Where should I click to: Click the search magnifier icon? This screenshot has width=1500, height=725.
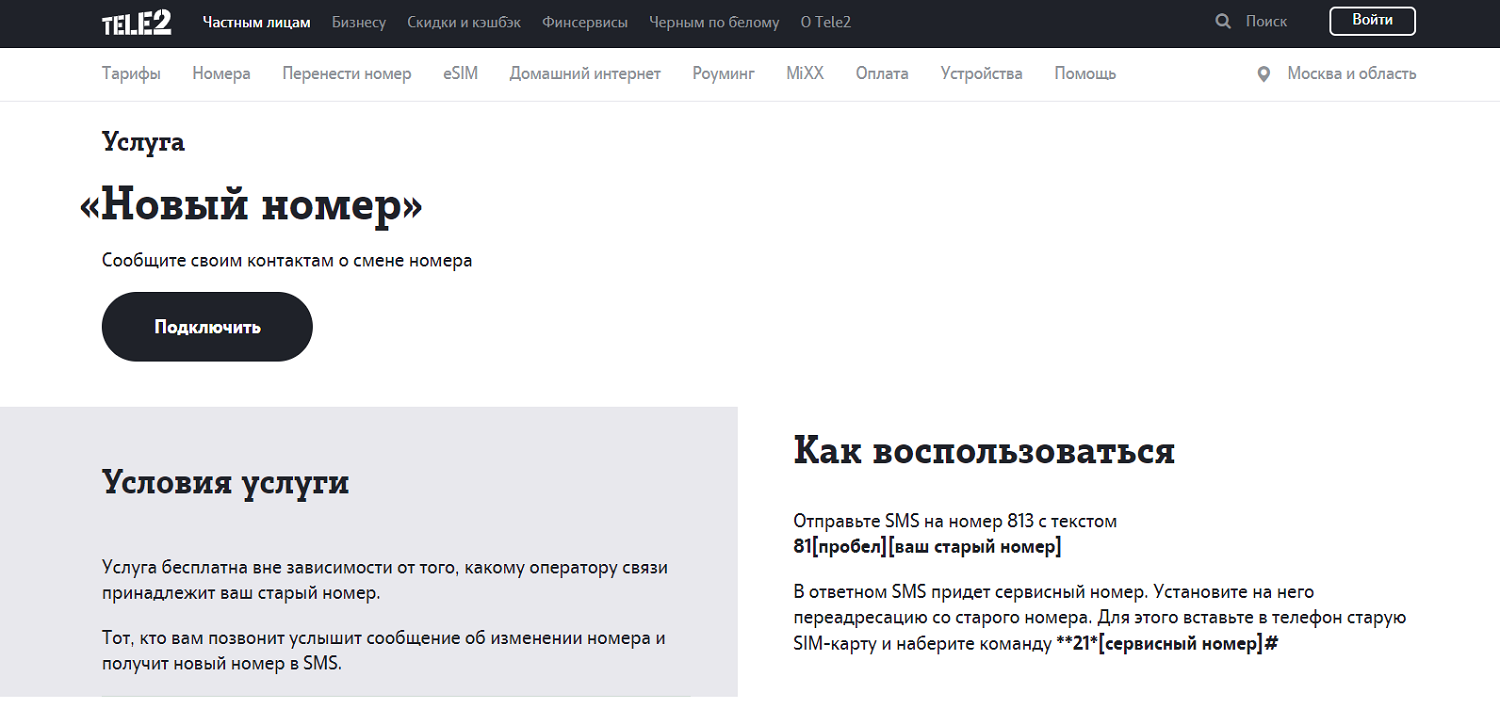(1222, 21)
